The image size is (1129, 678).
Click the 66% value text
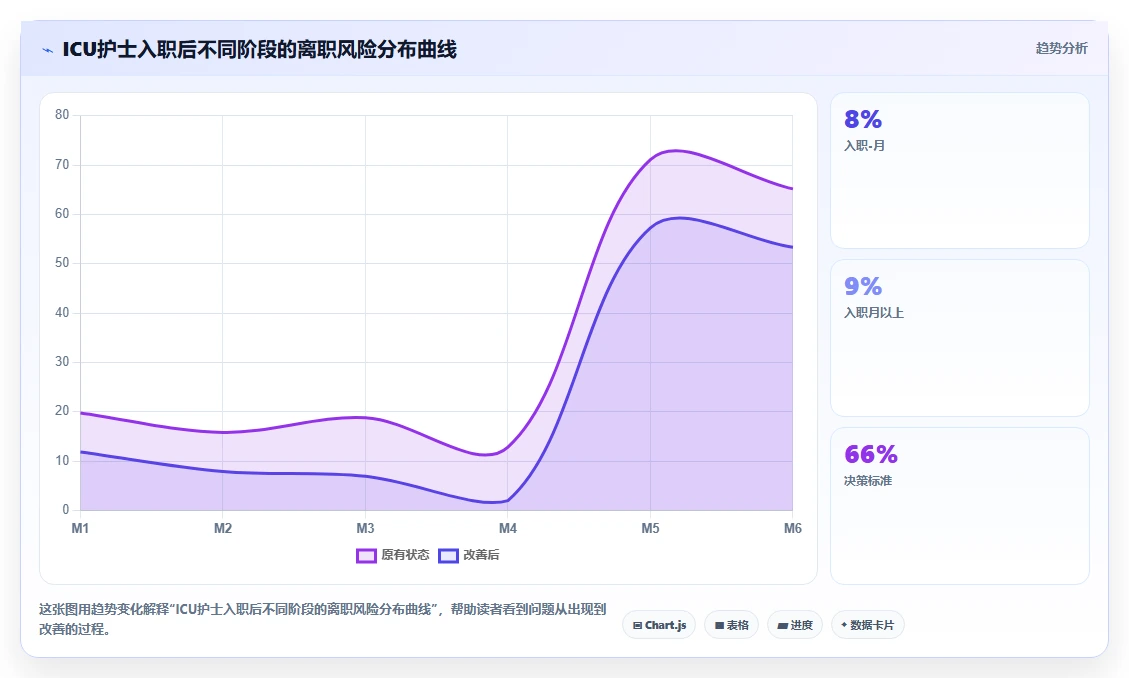[871, 454]
